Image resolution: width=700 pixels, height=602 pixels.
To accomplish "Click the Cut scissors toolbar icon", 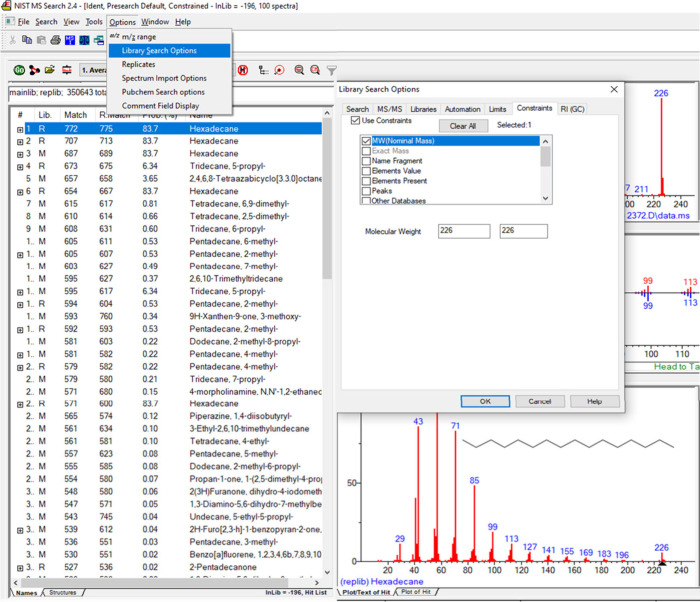I will point(12,40).
